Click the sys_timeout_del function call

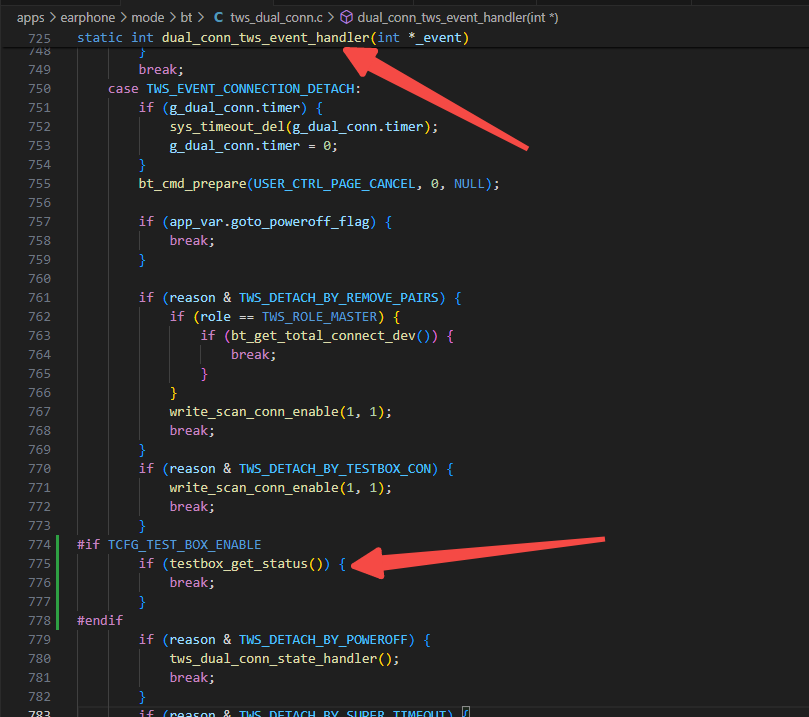(x=227, y=127)
